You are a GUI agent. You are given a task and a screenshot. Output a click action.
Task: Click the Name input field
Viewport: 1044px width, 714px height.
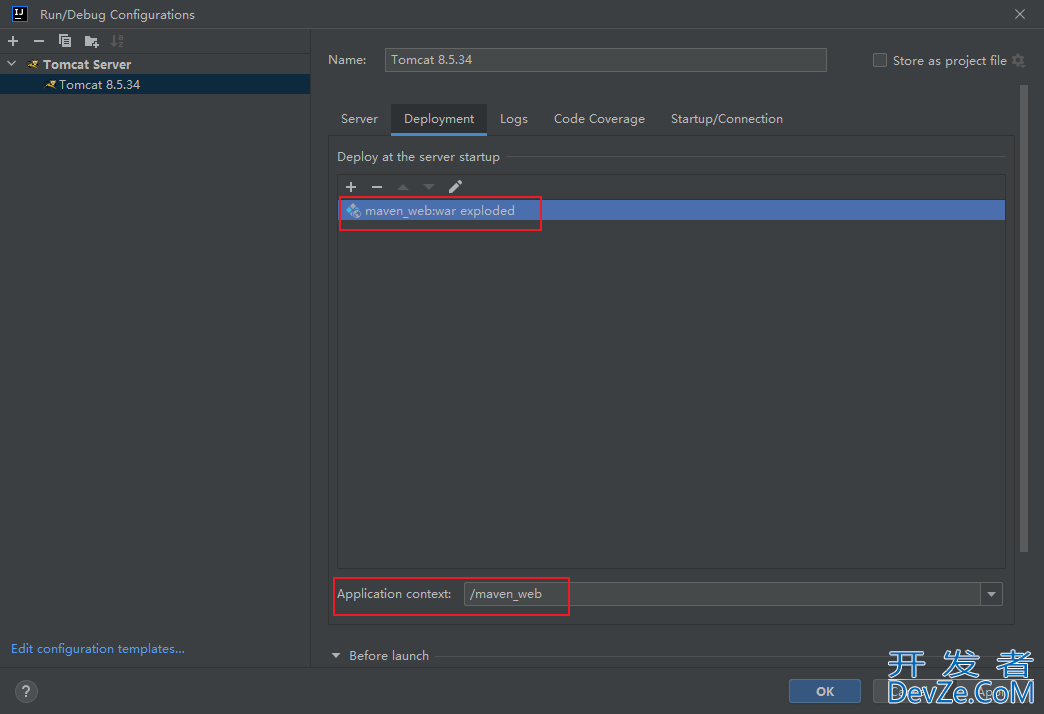(605, 60)
